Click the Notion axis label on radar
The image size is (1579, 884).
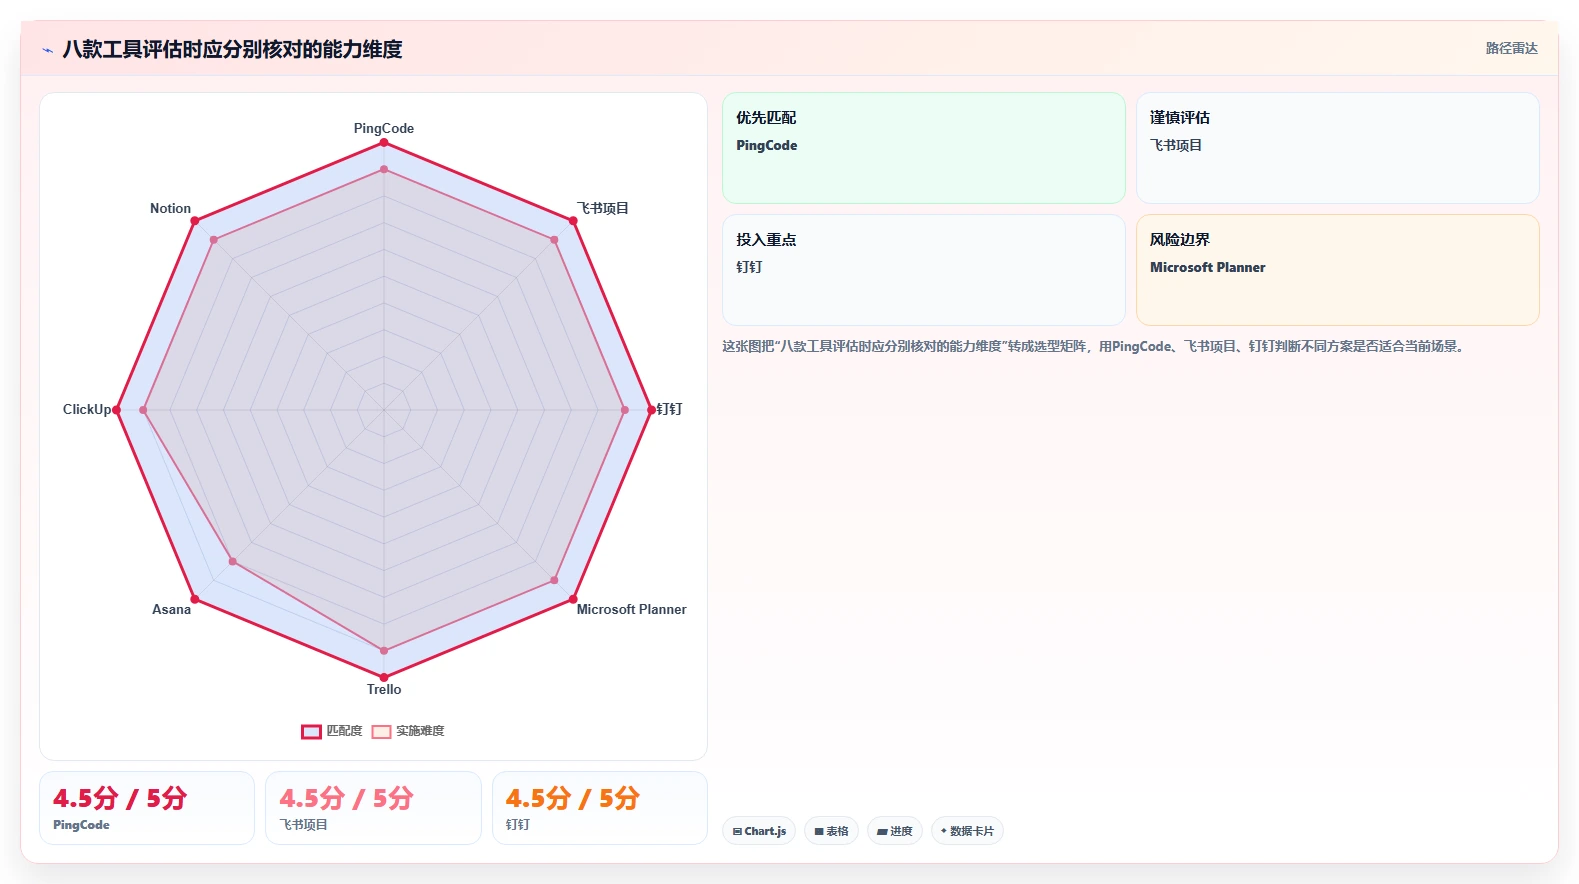click(170, 208)
